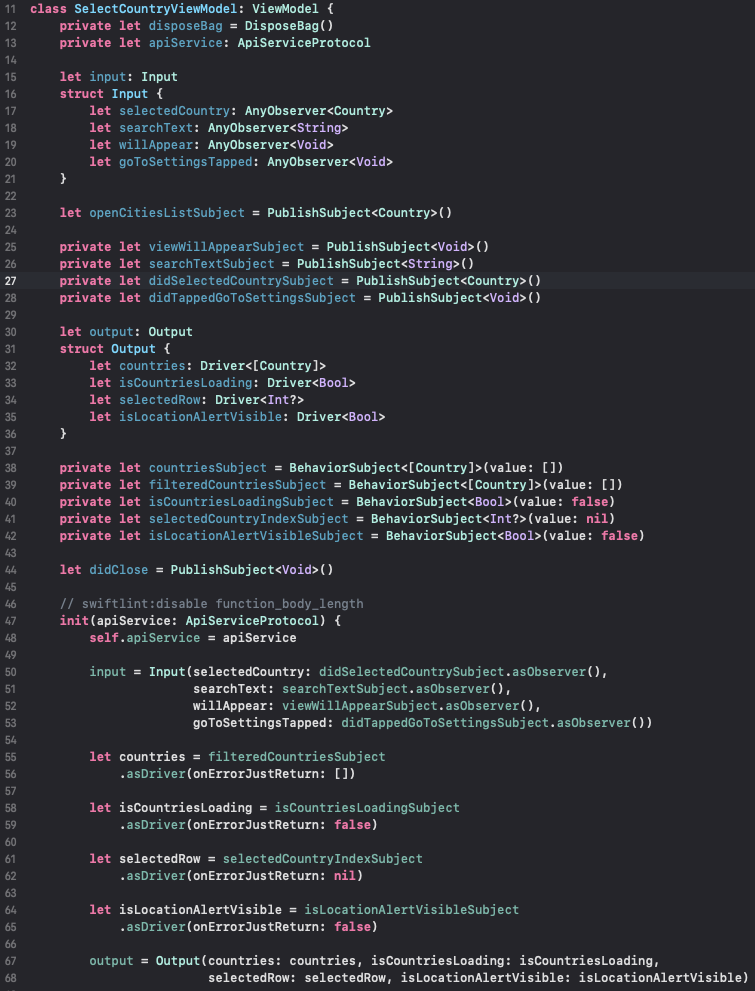
Task: Click the ViewModel superclass name
Action: point(286,9)
